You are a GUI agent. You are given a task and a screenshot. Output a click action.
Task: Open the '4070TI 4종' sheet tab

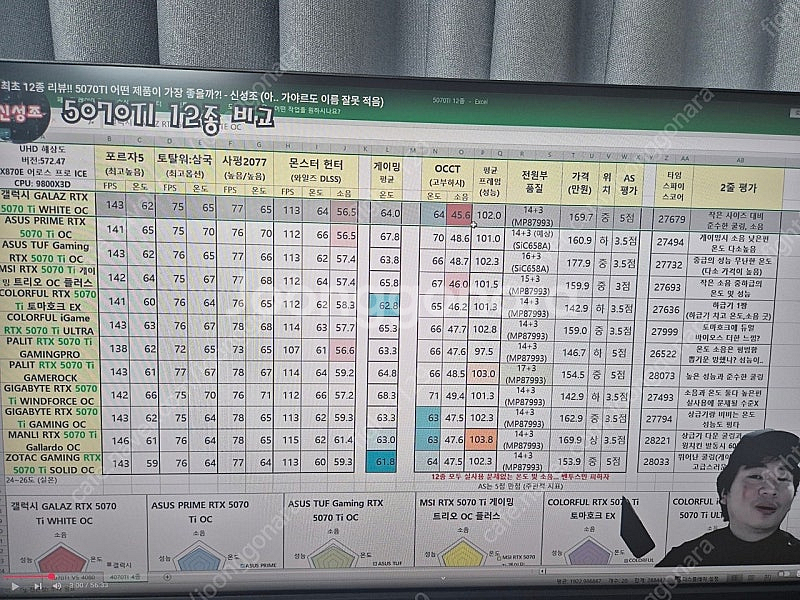click(x=125, y=577)
